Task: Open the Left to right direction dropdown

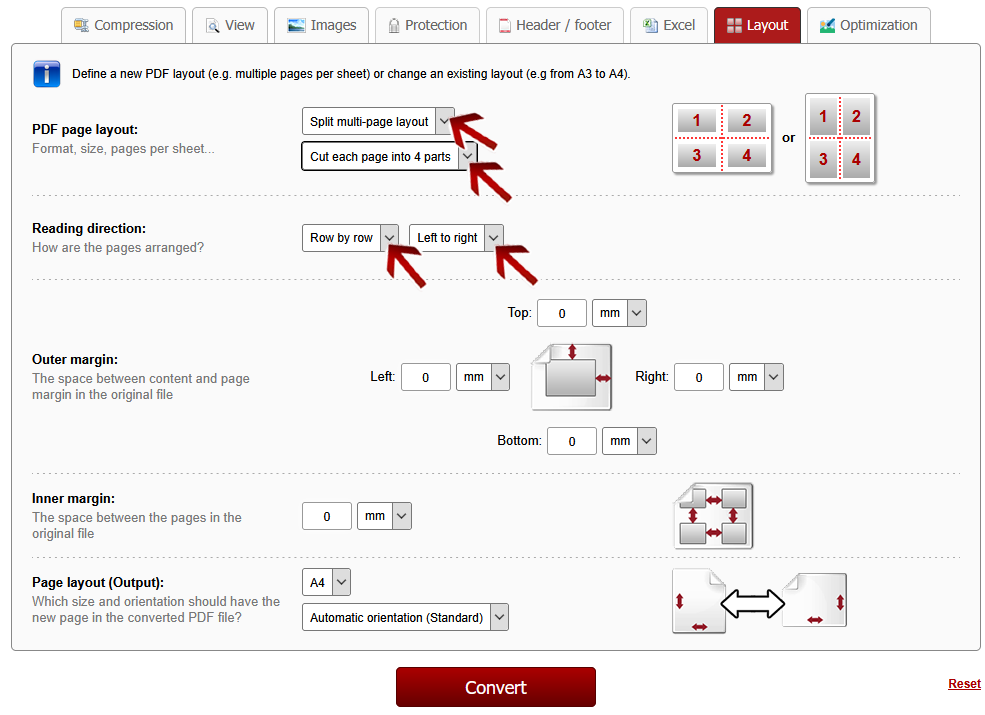Action: click(x=455, y=238)
